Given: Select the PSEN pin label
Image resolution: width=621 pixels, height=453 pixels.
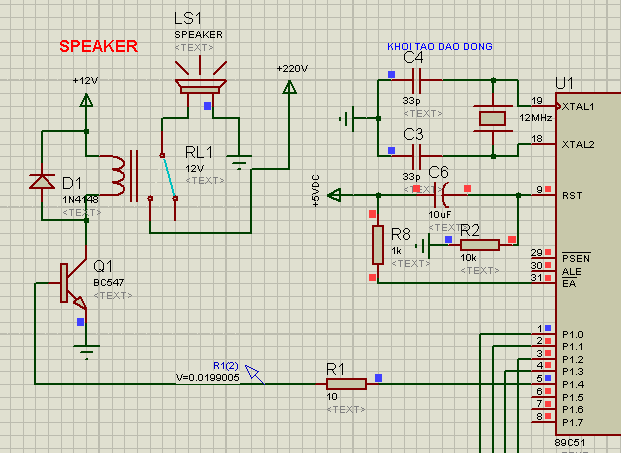Looking at the screenshot, I should (x=576, y=258).
